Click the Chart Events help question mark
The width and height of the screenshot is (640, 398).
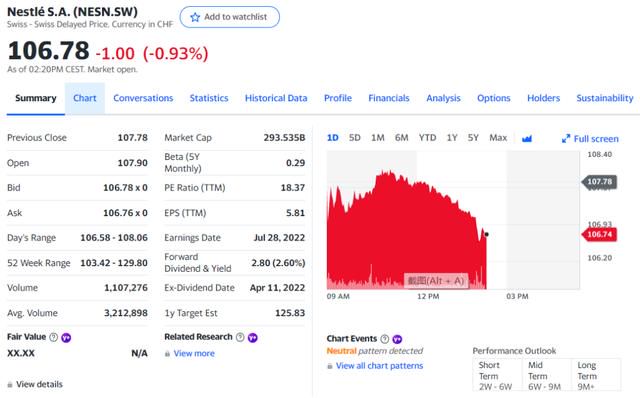click(x=384, y=339)
